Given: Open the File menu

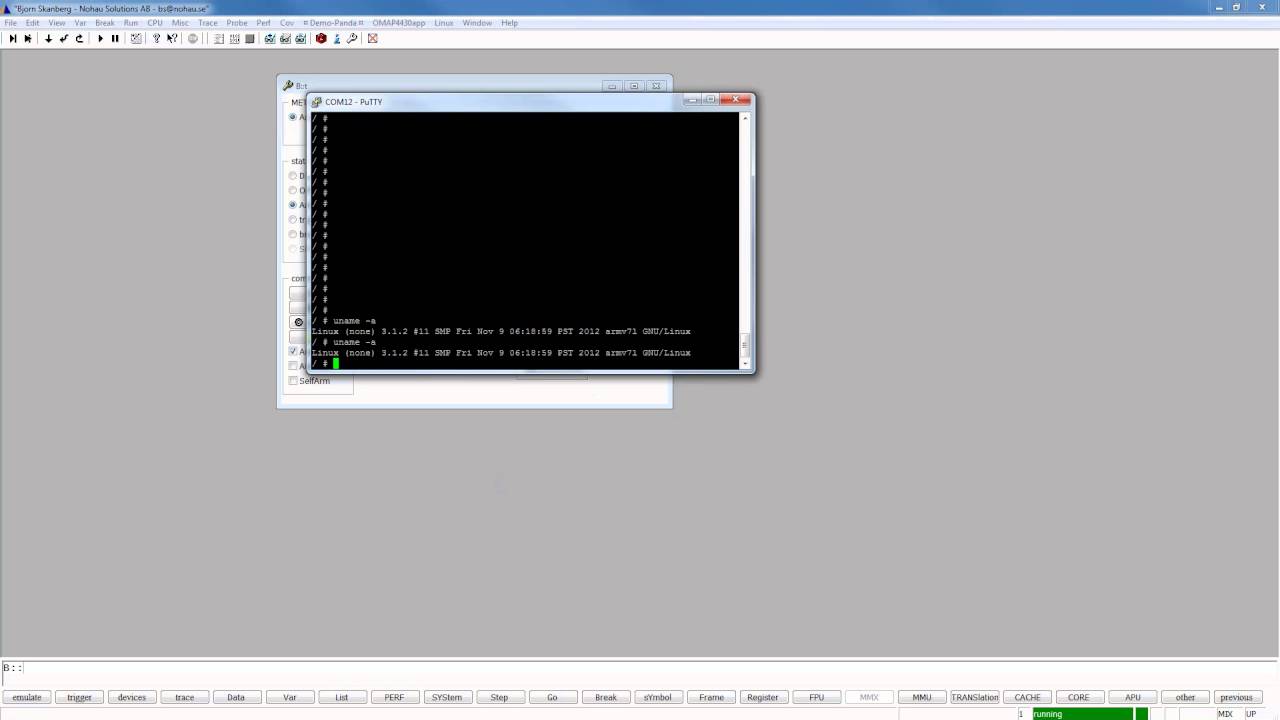Looking at the screenshot, I should point(10,22).
